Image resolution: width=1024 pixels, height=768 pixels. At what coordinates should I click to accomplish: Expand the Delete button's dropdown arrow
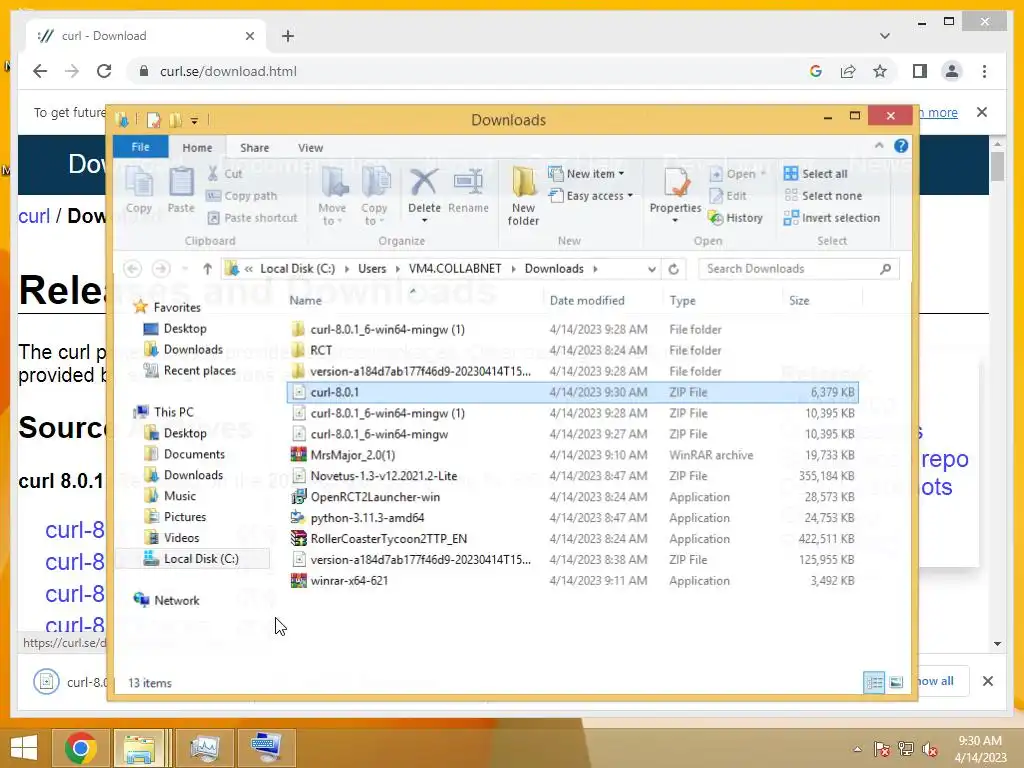(x=424, y=221)
